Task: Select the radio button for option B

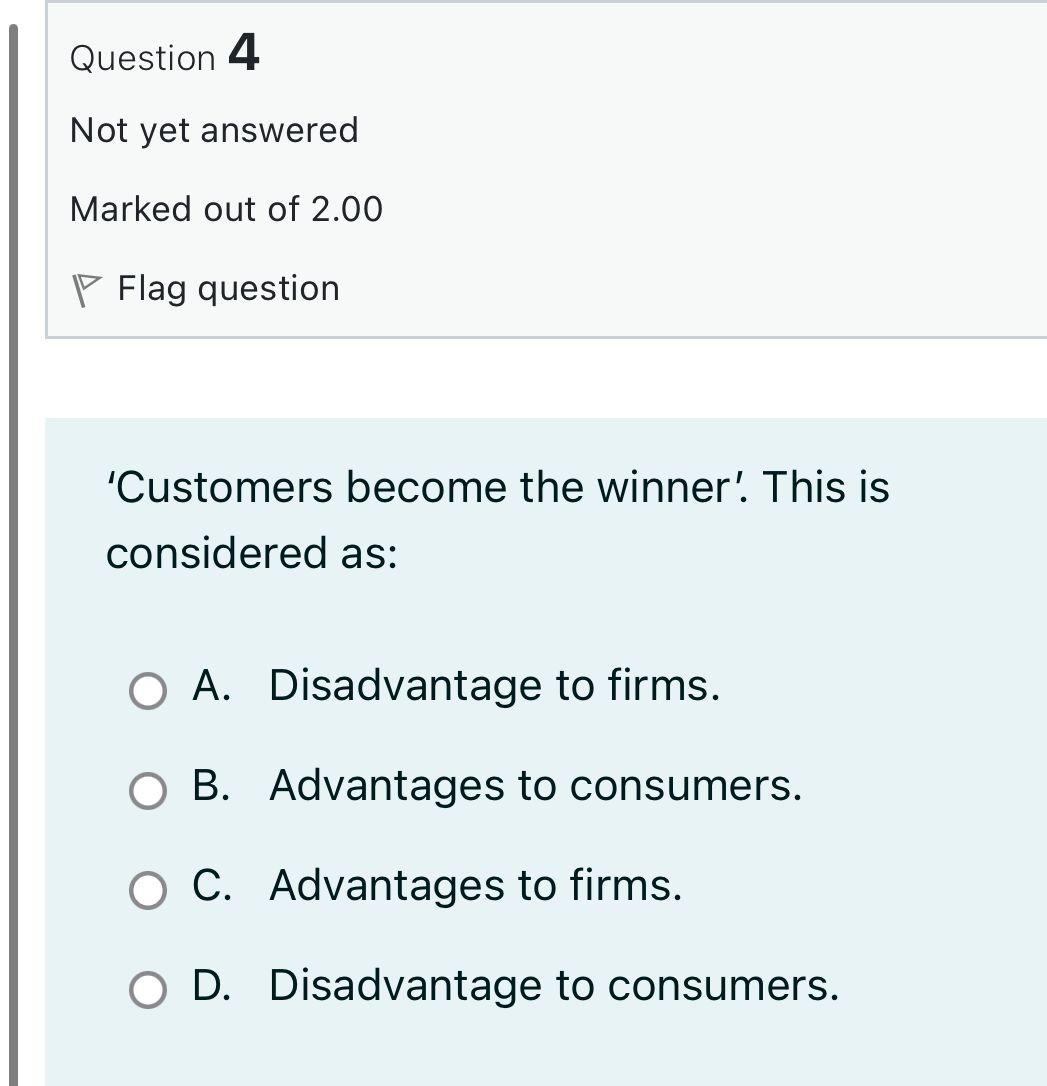Action: point(147,790)
